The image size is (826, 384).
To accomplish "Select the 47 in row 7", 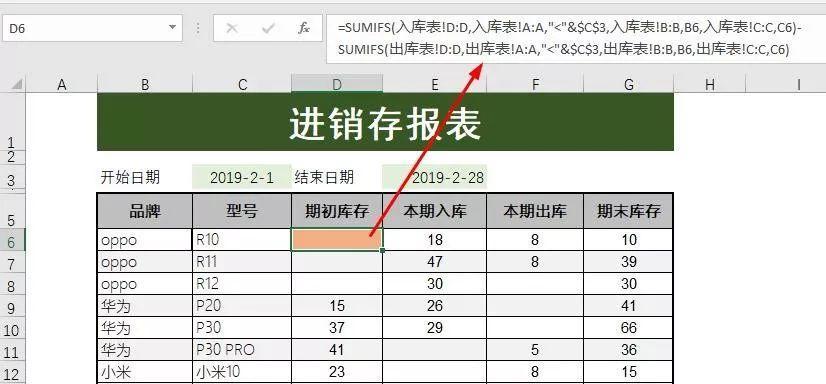I will [x=435, y=262].
